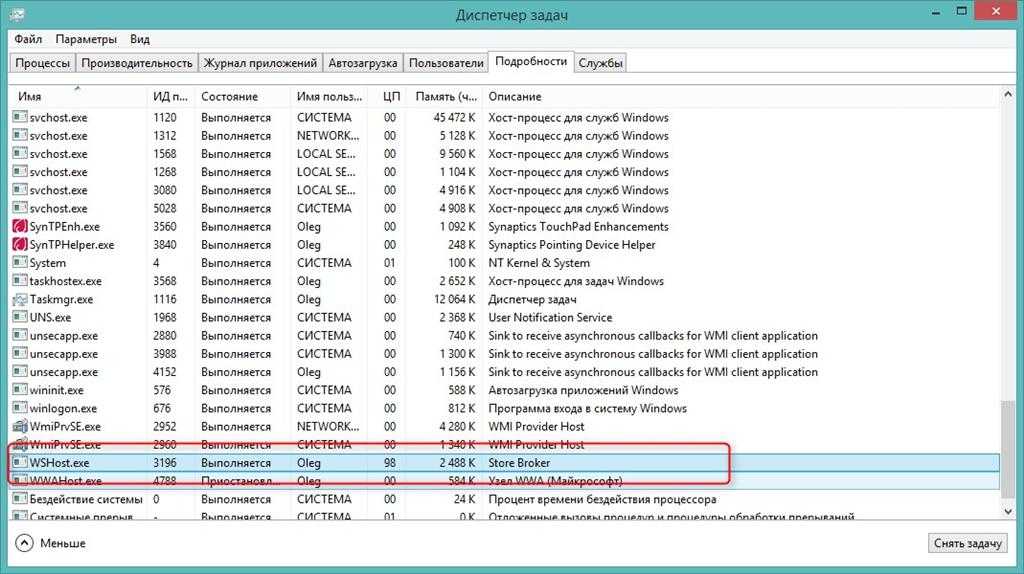
Task: Click the Store Broker description
Action: click(x=519, y=462)
